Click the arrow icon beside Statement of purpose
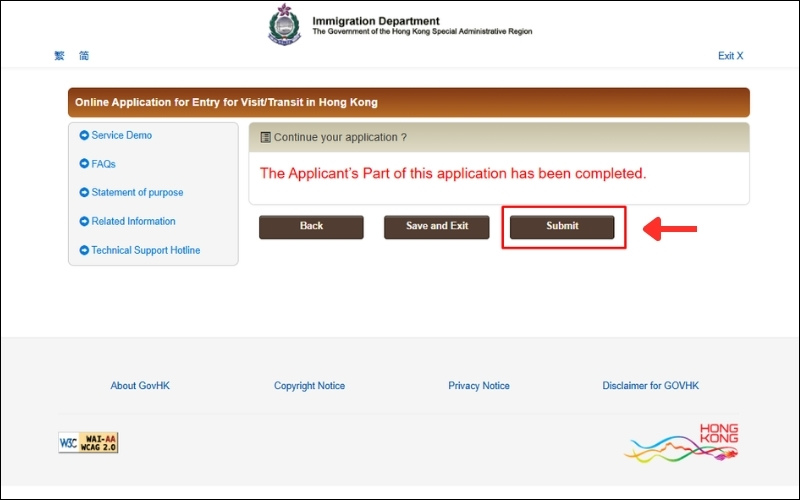 tap(84, 192)
